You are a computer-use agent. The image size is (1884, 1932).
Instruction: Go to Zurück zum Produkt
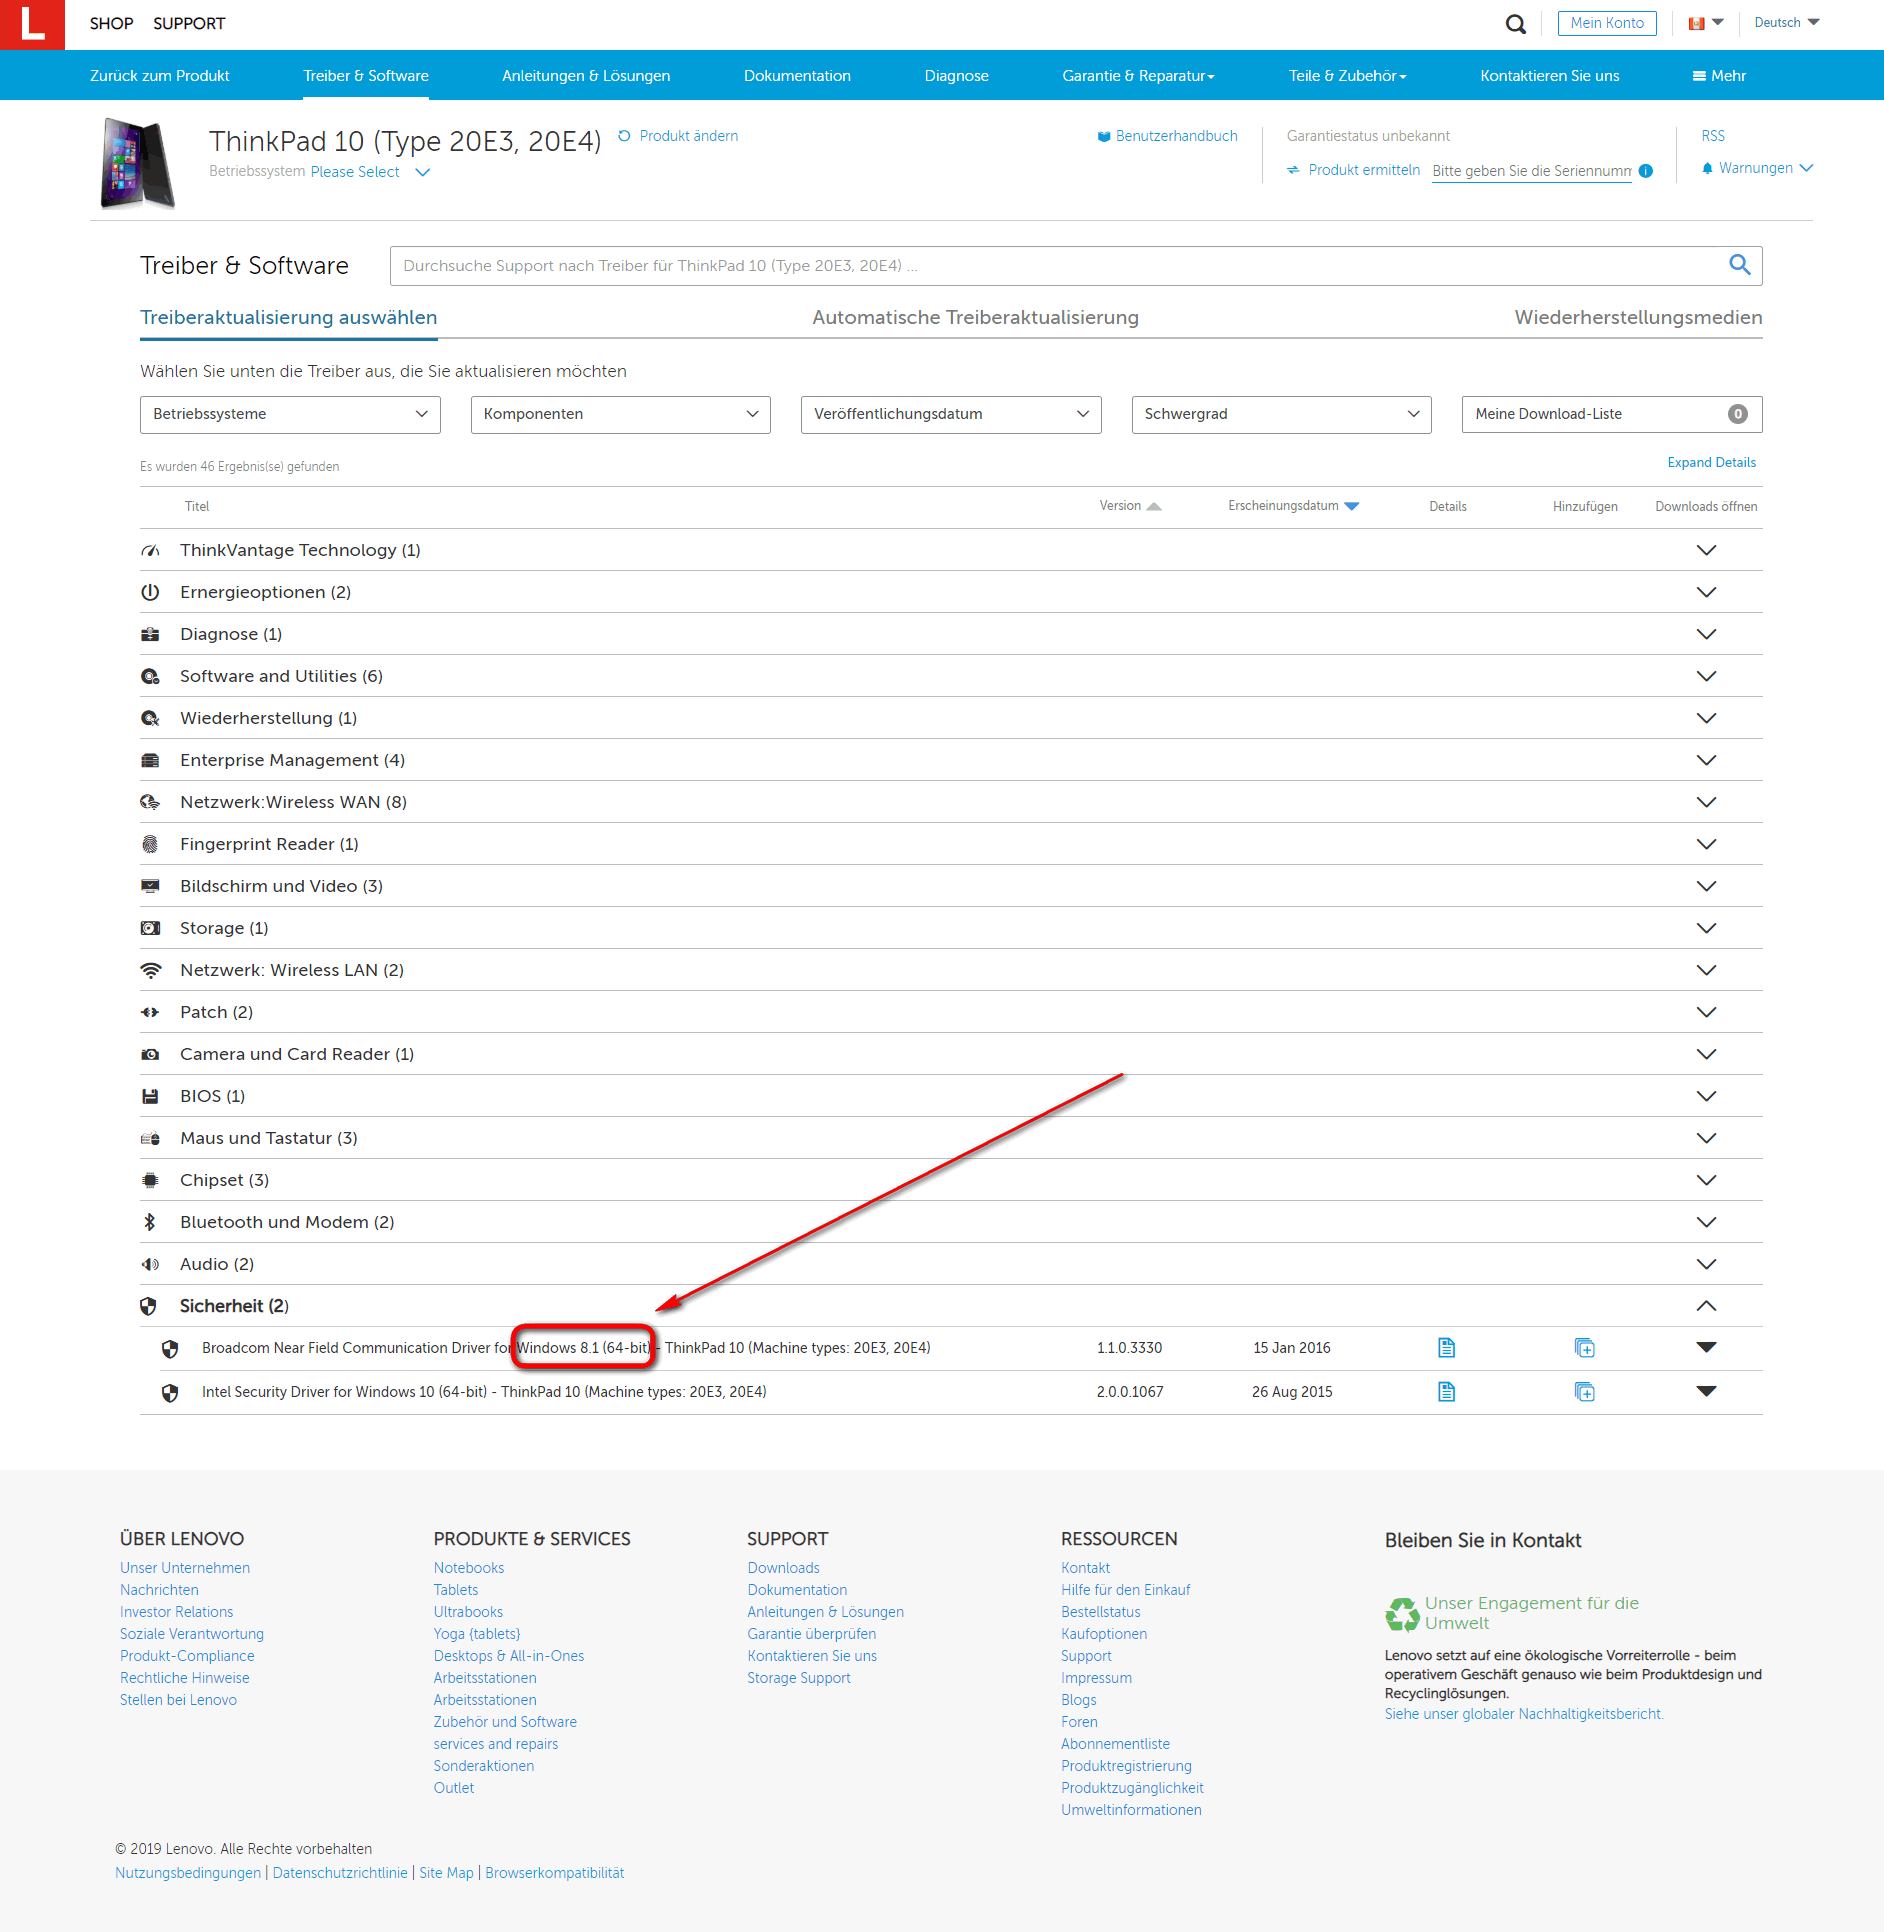click(160, 76)
